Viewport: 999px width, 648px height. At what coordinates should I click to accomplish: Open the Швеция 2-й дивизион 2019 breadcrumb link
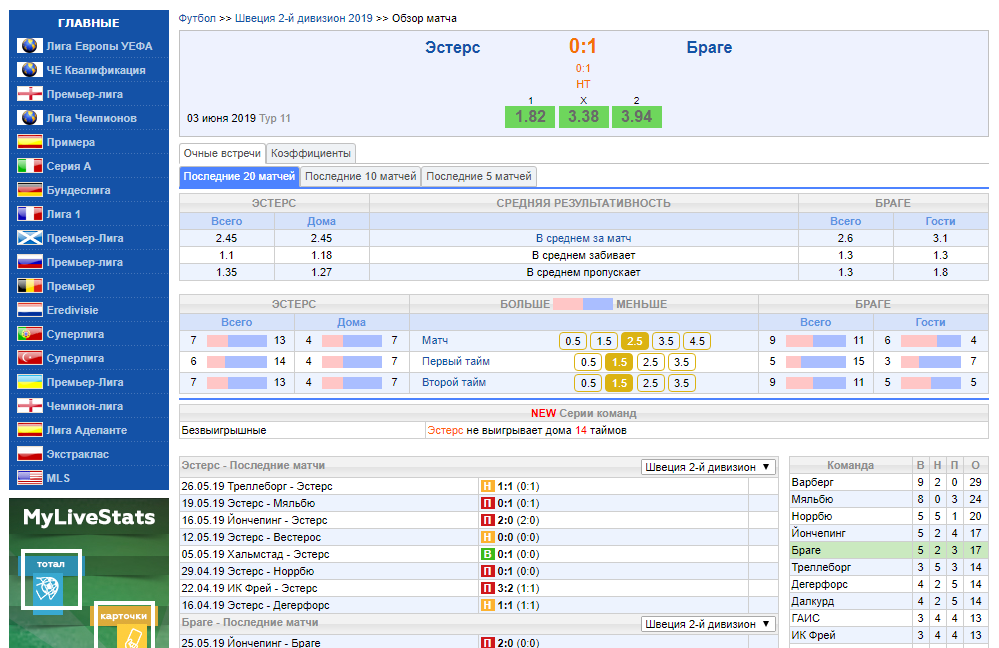click(x=304, y=19)
